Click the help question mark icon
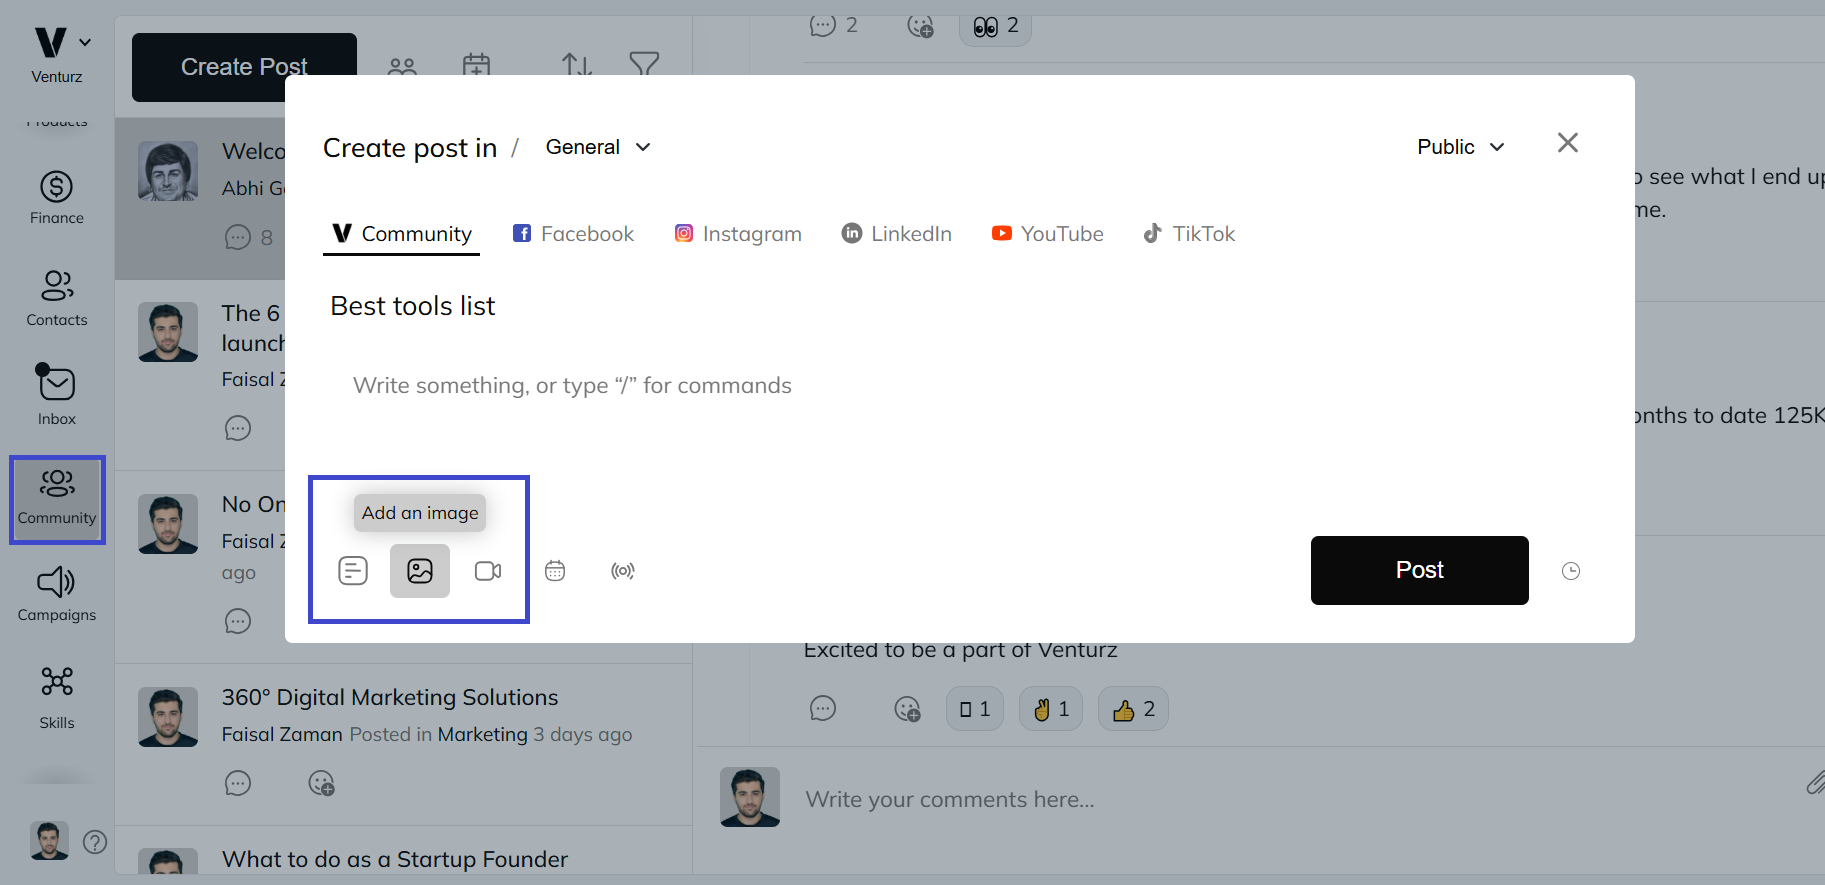 95,842
